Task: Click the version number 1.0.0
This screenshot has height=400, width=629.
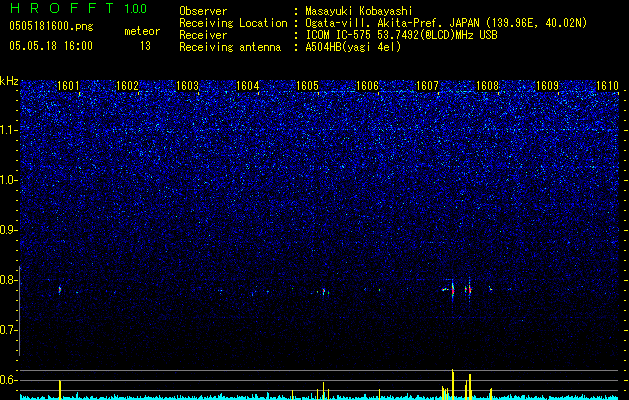Action: (136, 8)
